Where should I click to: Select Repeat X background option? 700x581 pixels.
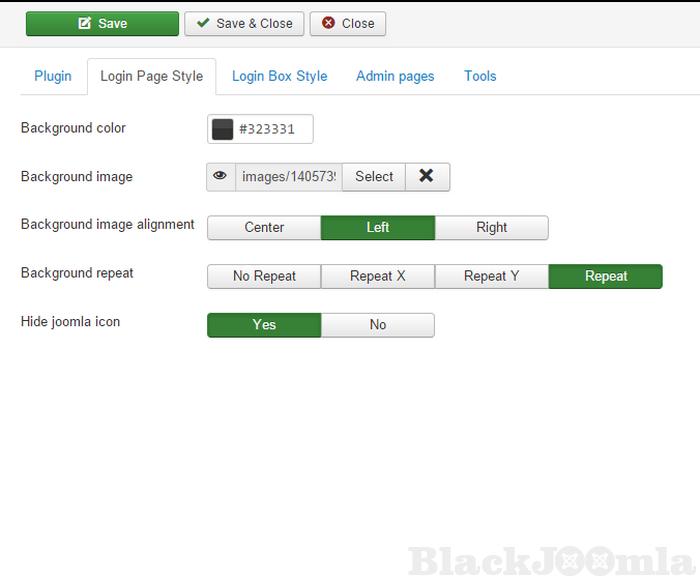(378, 276)
